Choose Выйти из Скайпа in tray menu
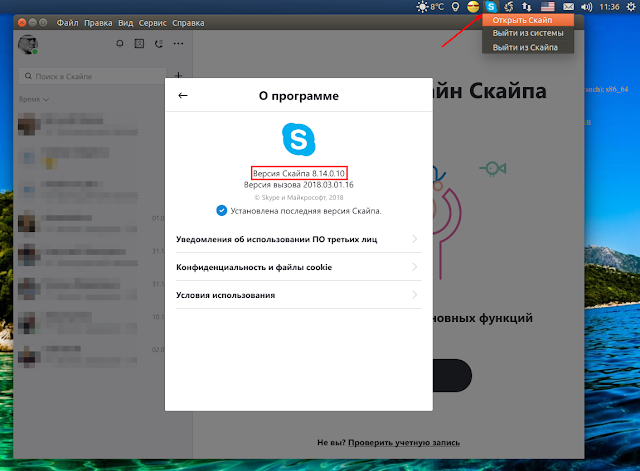Viewport: 640px width, 471px height. [x=528, y=47]
